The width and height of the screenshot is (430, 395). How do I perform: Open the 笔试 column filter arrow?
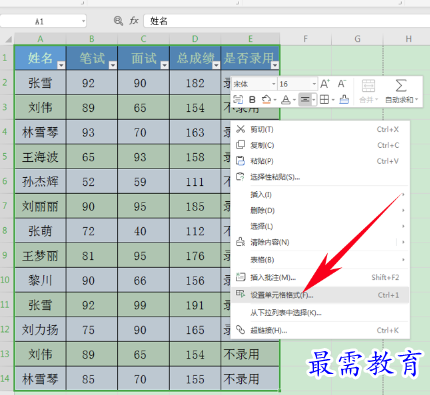coord(113,65)
